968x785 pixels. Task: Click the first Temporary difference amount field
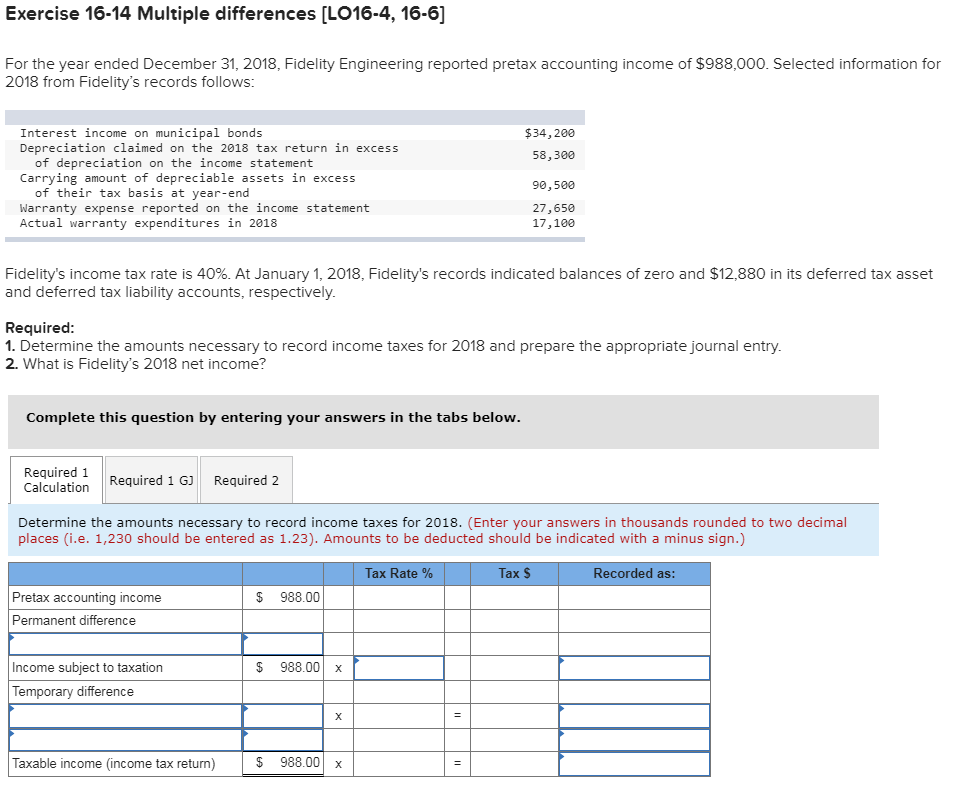(x=283, y=715)
